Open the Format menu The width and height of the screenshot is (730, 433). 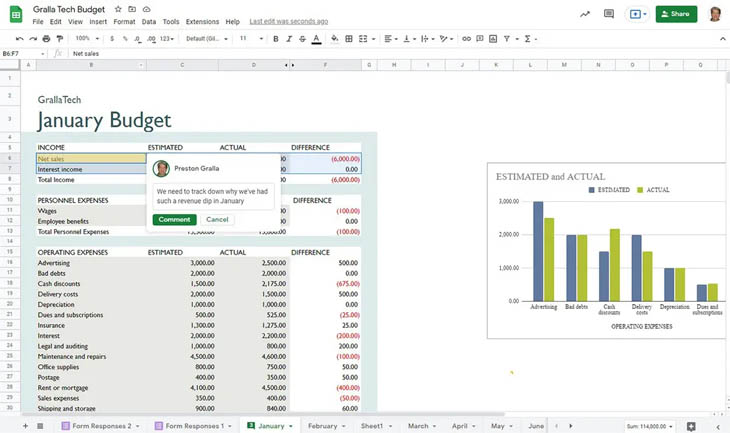click(x=124, y=21)
